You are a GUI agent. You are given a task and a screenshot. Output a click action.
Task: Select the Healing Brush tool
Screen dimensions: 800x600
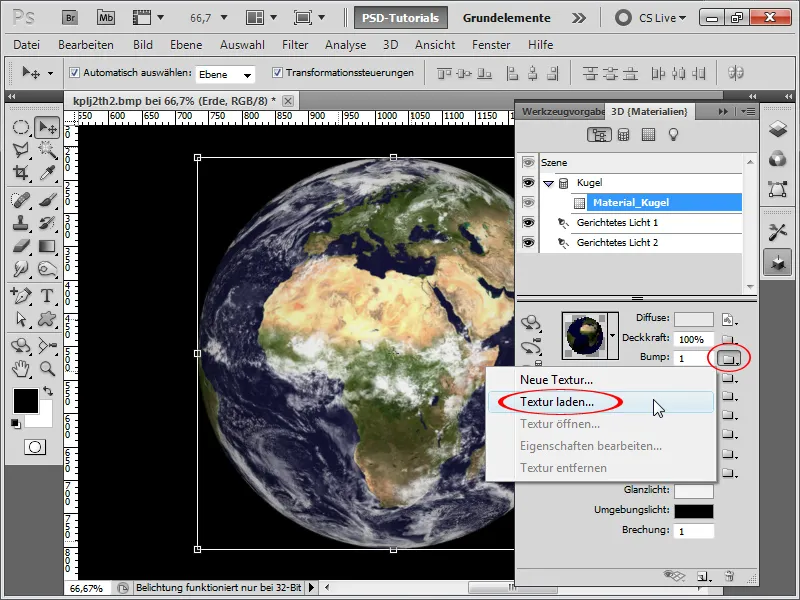(x=20, y=200)
